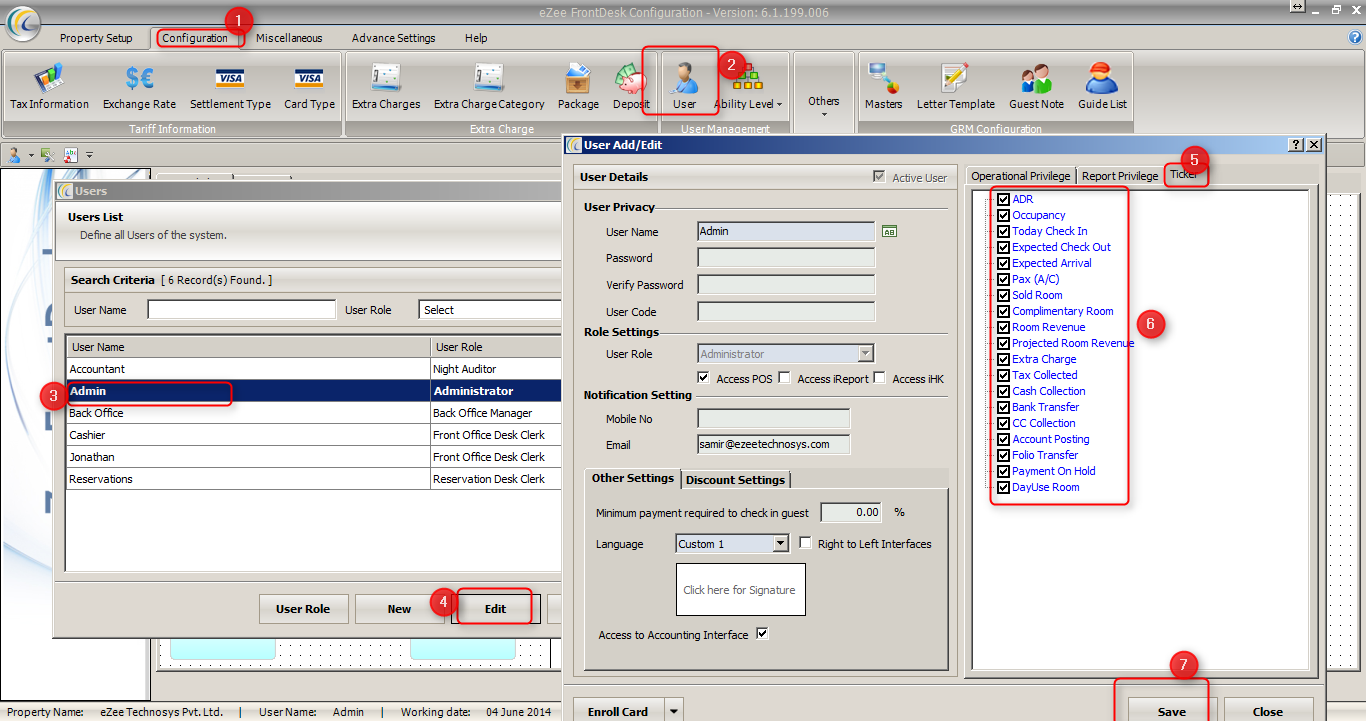Screen dimensions: 1366x721
Task: Open the Property Setup ribbon tab
Action: pos(96,38)
